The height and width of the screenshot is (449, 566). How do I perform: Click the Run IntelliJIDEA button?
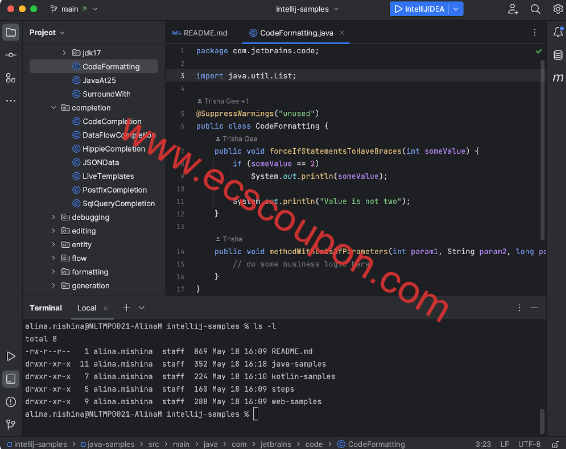[419, 9]
